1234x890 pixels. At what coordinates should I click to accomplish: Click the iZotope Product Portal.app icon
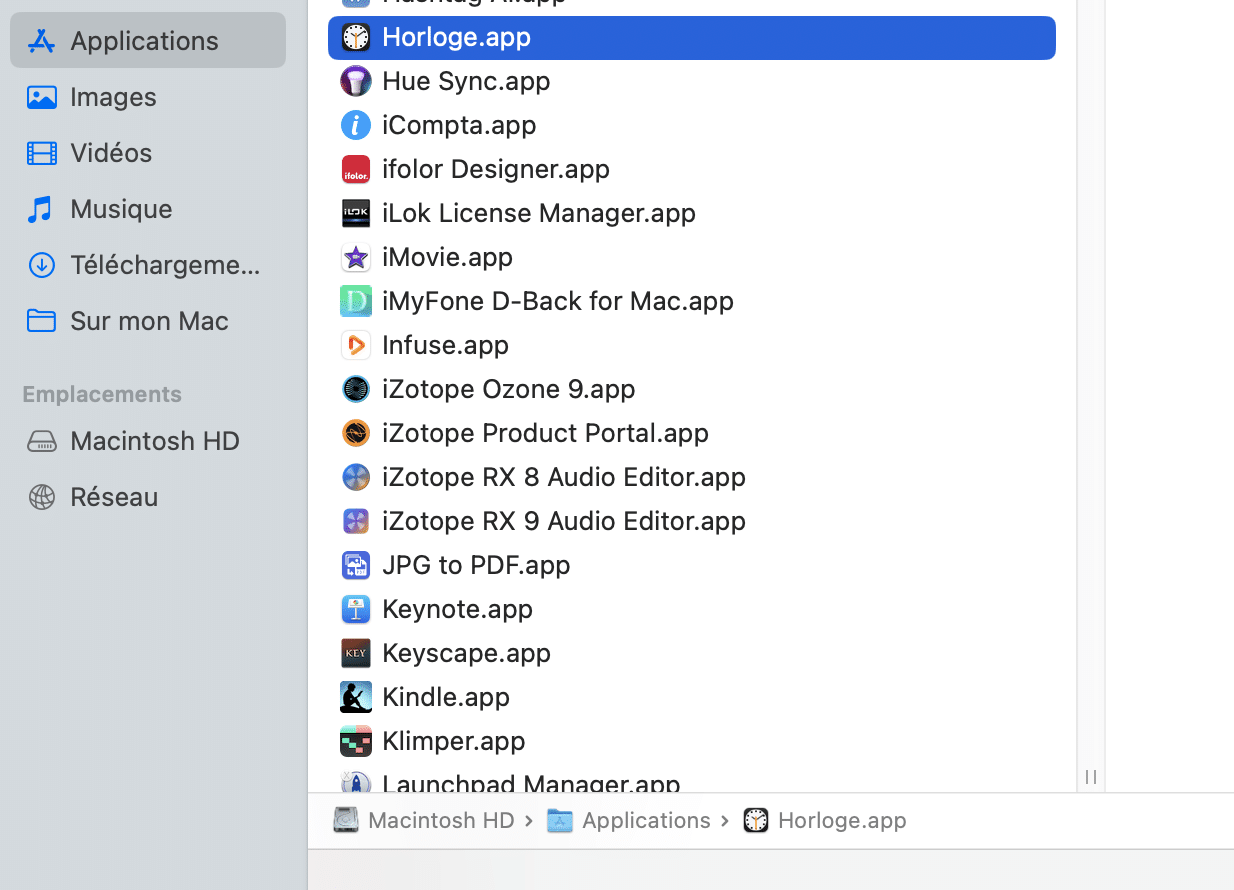click(x=356, y=433)
